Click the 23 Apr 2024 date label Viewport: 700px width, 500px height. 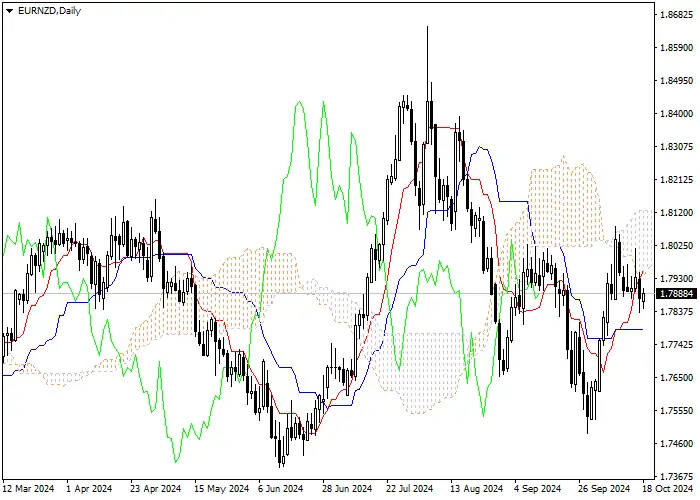coord(156,489)
